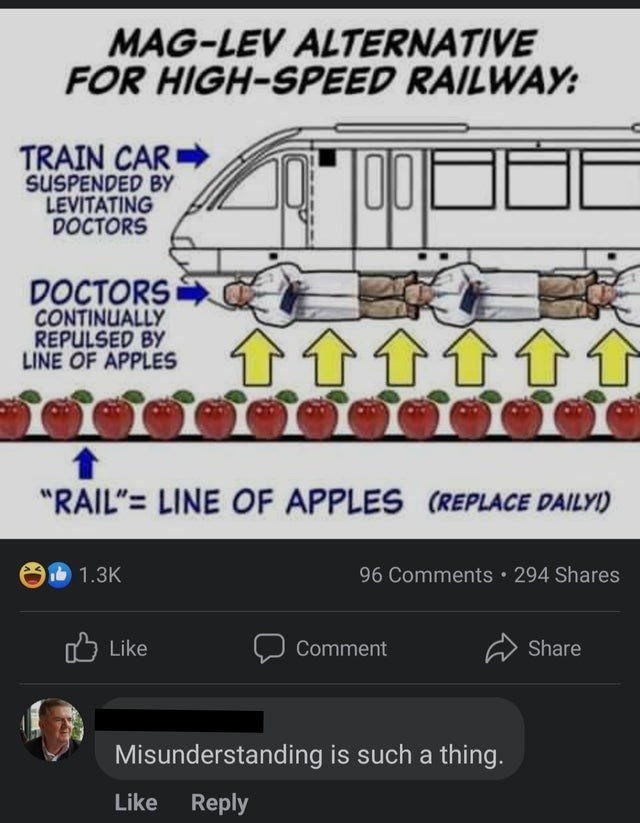Open the mag-lev meme image

[x=320, y=273]
